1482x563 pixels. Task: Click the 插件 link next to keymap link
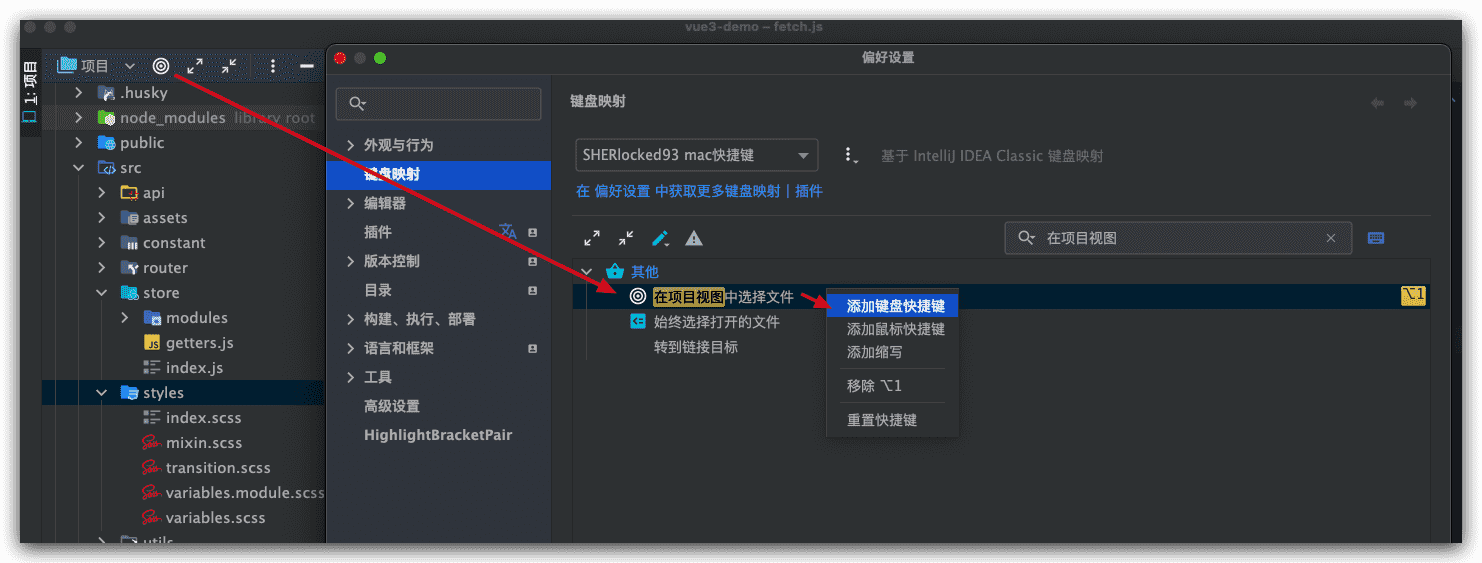[809, 191]
